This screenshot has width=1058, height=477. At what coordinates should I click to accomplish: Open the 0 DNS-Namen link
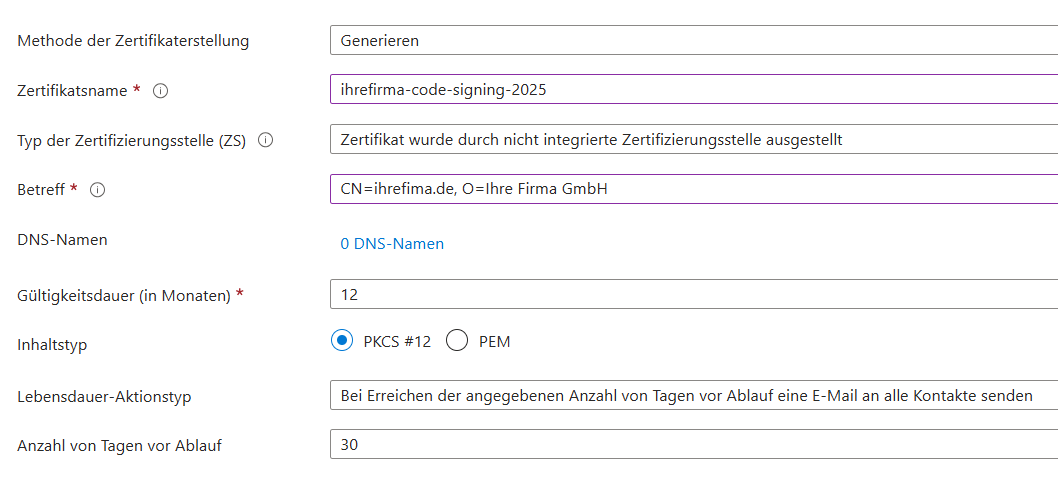pyautogui.click(x=392, y=243)
